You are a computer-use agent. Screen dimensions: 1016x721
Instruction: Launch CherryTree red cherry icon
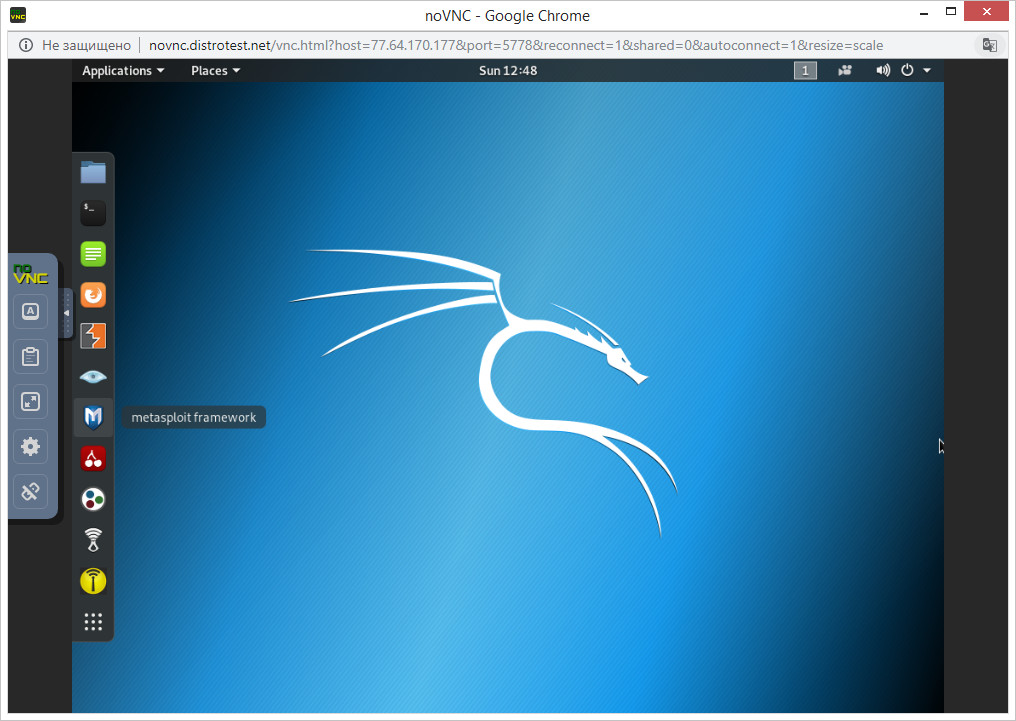coord(93,458)
